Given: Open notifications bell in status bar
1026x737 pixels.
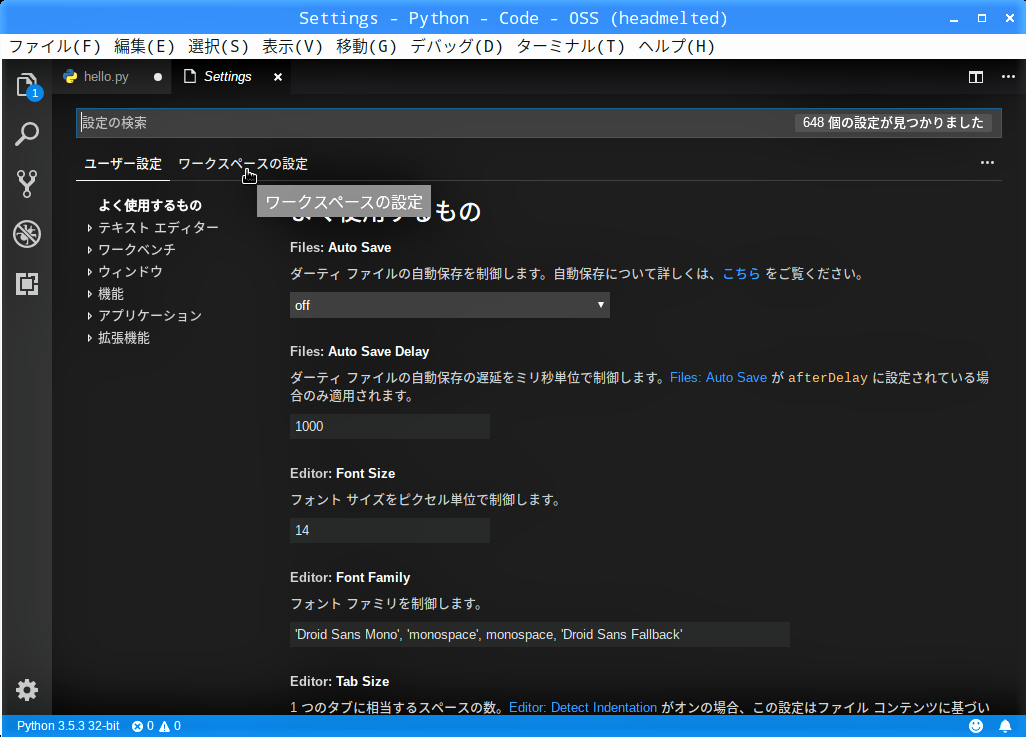Looking at the screenshot, I should click(1005, 726).
